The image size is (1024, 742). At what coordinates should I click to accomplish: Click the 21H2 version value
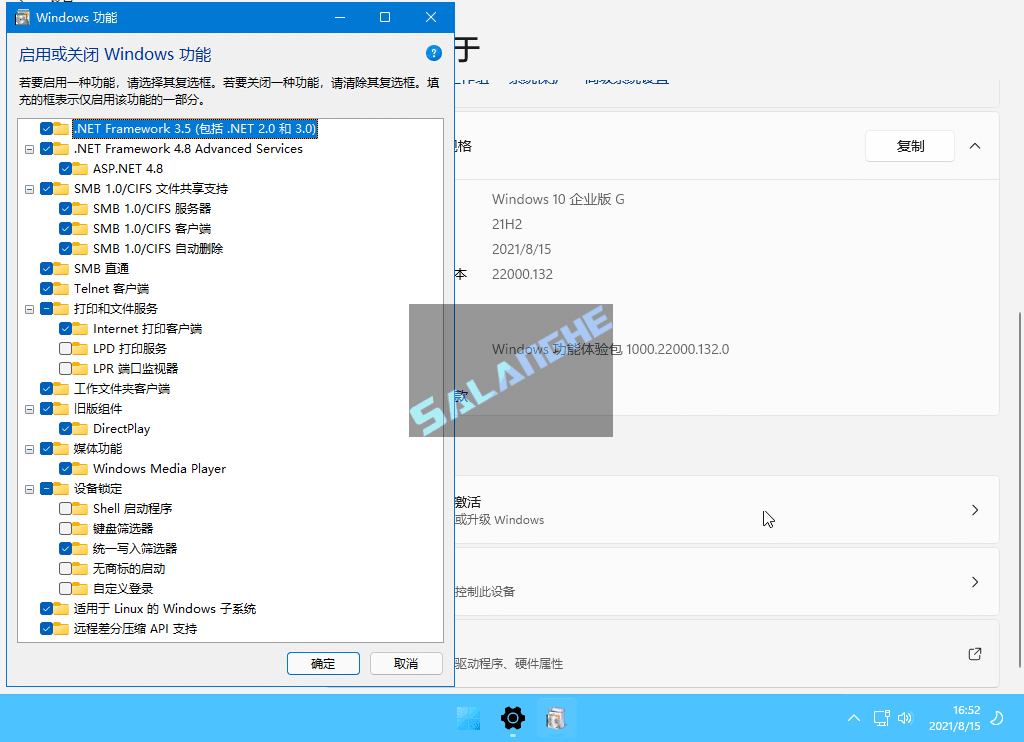[x=507, y=224]
